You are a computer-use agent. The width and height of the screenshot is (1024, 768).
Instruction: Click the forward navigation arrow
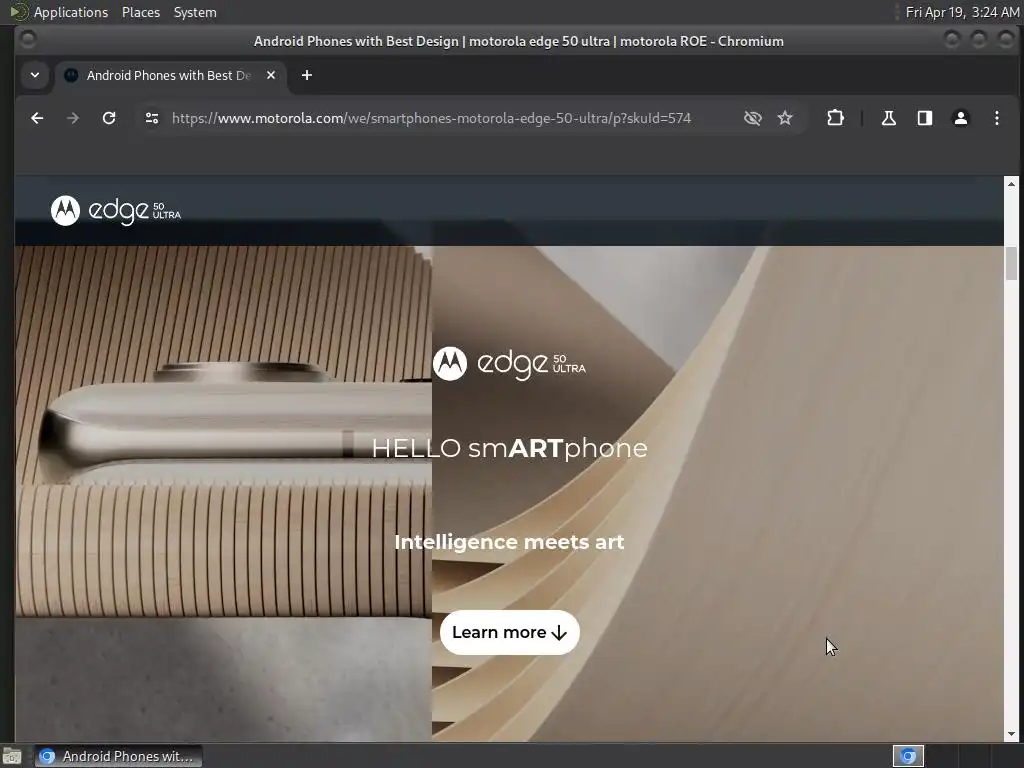(x=72, y=118)
